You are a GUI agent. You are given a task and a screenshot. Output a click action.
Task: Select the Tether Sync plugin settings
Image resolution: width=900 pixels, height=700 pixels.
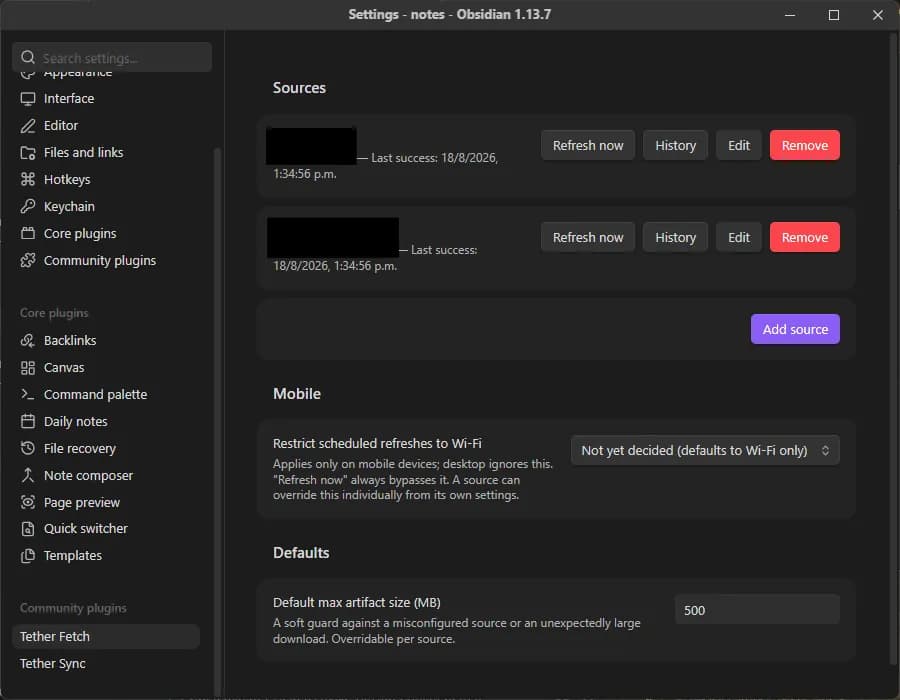click(106, 664)
